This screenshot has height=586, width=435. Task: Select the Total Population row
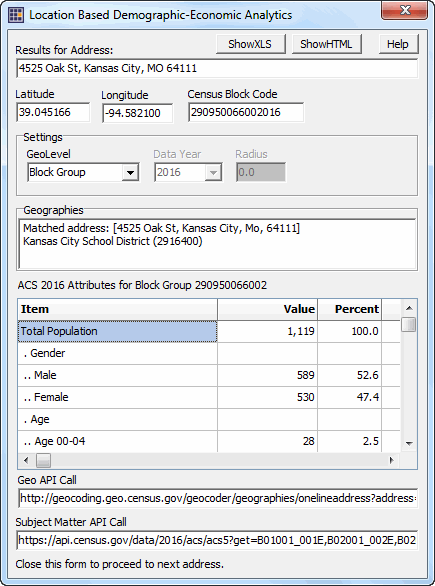pyautogui.click(x=209, y=331)
